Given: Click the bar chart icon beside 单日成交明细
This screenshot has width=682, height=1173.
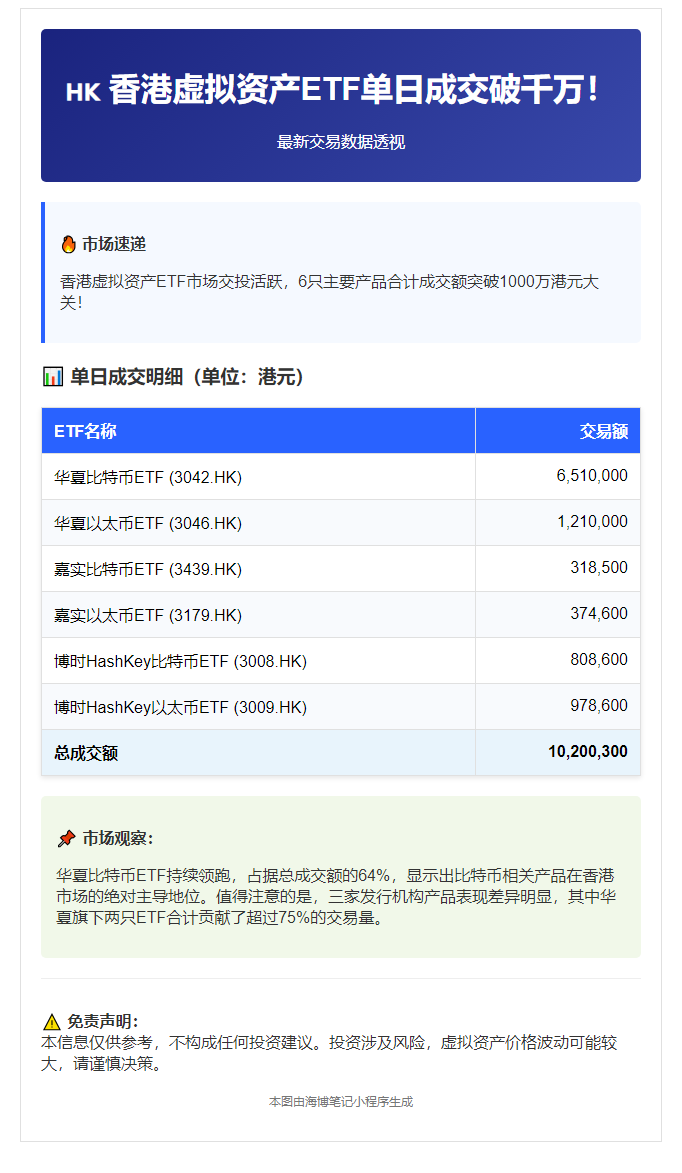Looking at the screenshot, I should (52, 376).
